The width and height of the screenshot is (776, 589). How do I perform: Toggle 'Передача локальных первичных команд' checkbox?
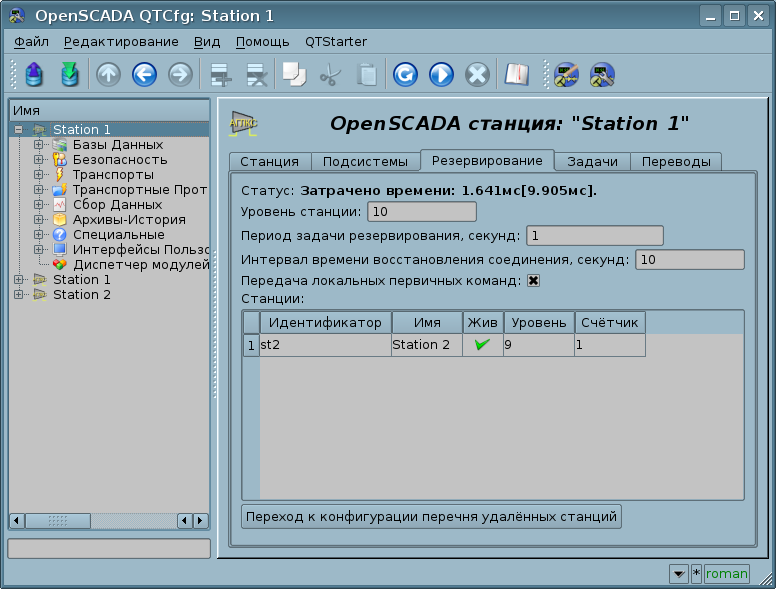[x=534, y=281]
